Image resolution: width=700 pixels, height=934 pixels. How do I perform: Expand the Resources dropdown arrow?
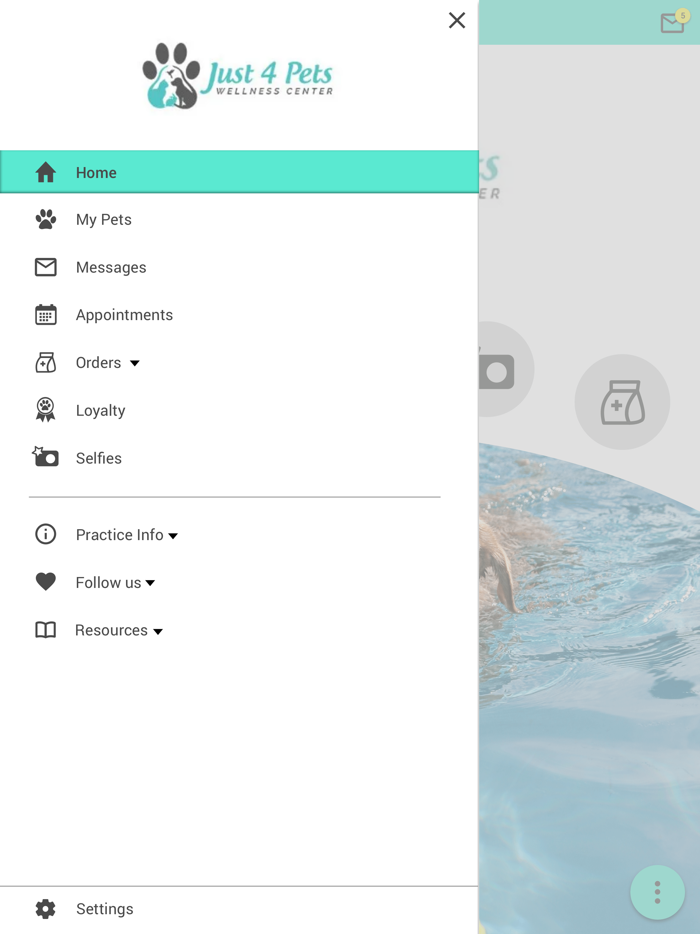click(x=158, y=631)
